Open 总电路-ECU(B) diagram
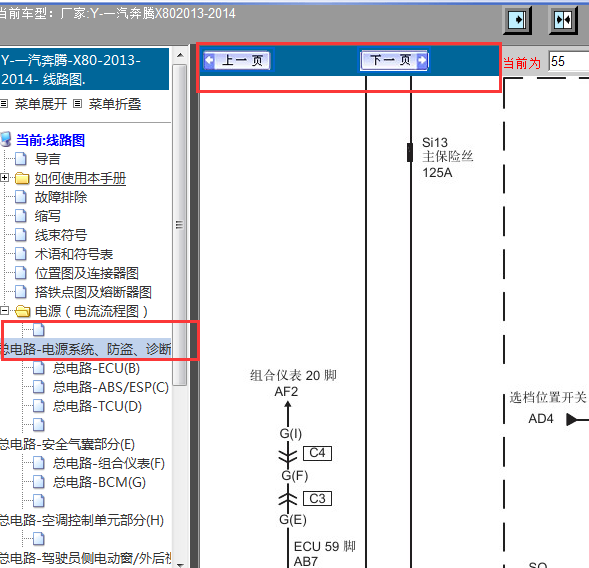This screenshot has height=568, width=589. [x=96, y=368]
